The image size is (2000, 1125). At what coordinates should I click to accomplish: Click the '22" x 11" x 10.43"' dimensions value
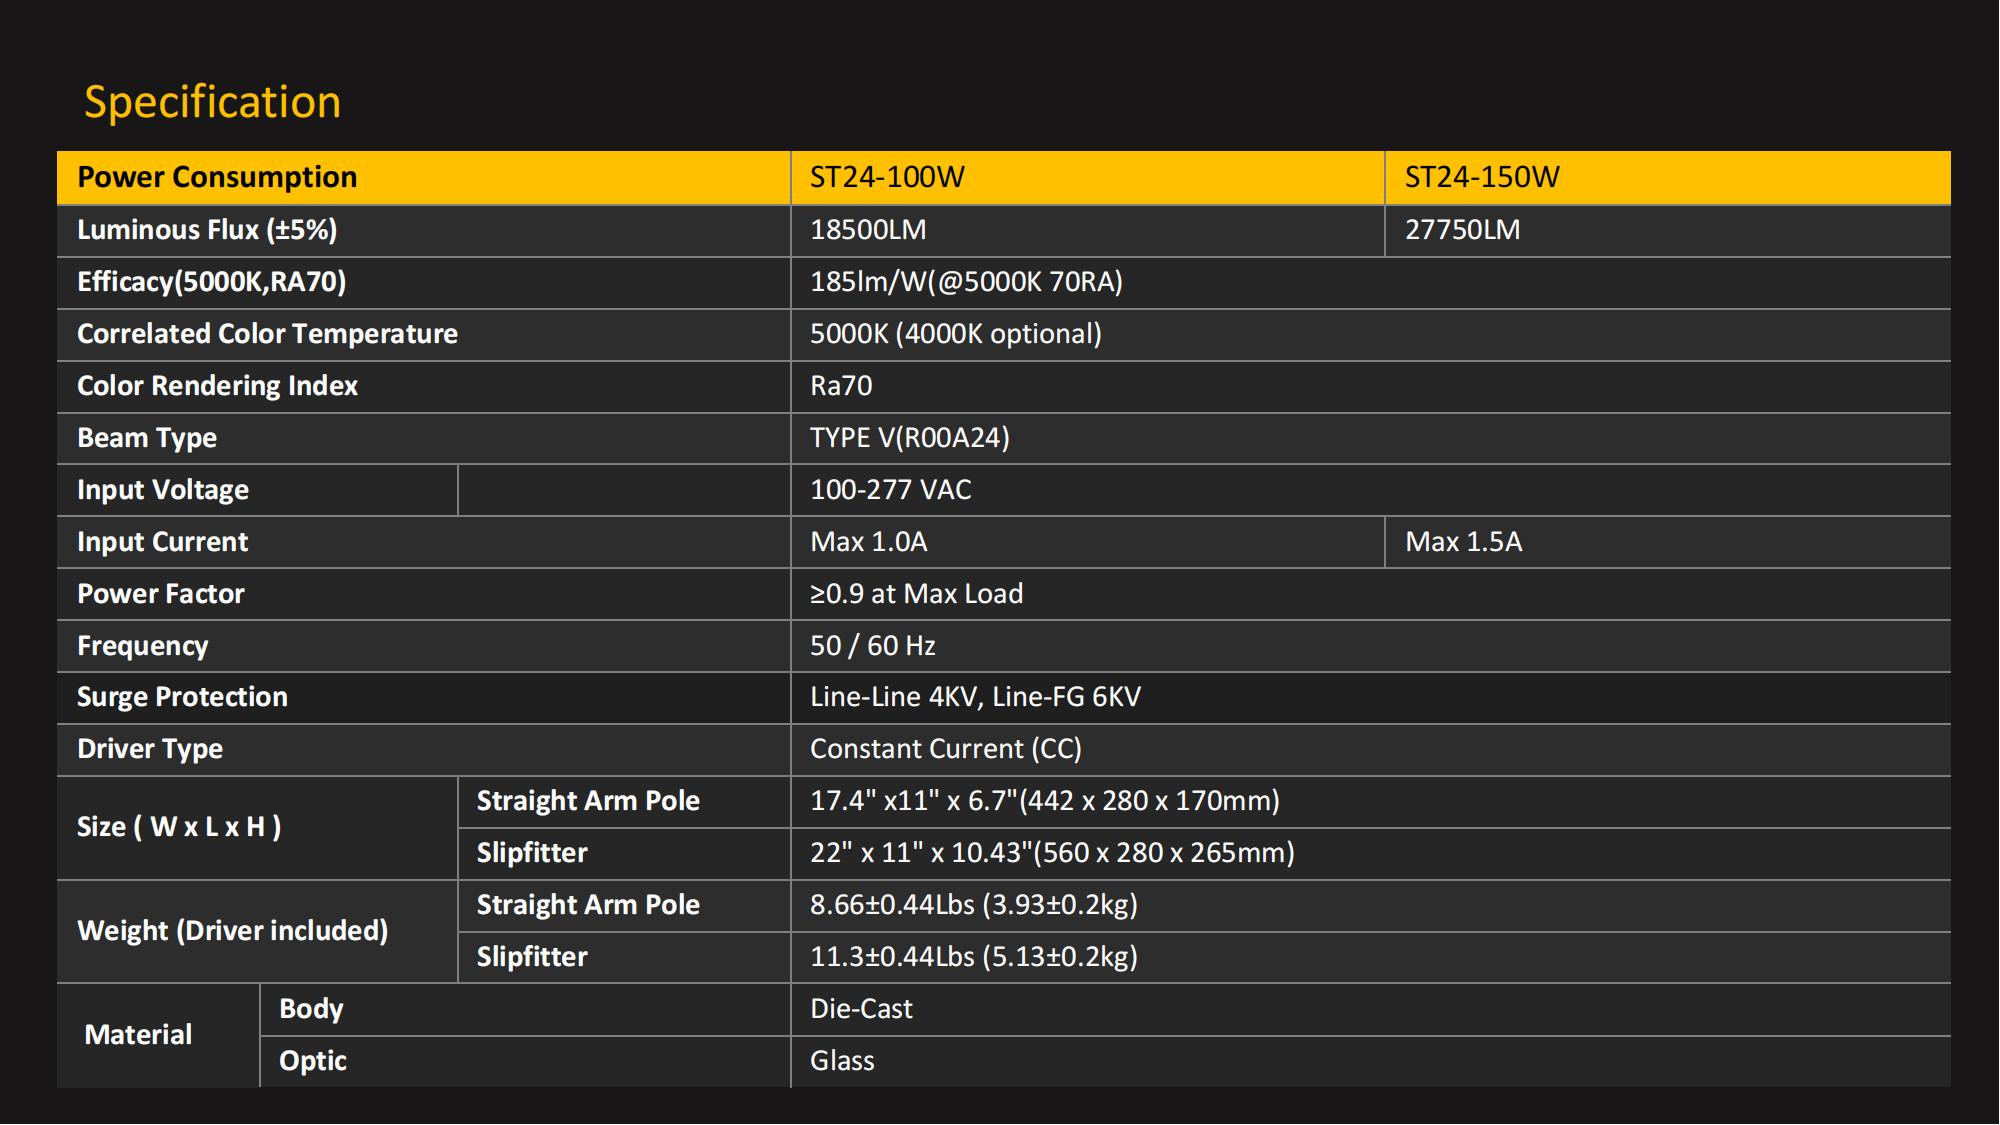(x=1052, y=853)
